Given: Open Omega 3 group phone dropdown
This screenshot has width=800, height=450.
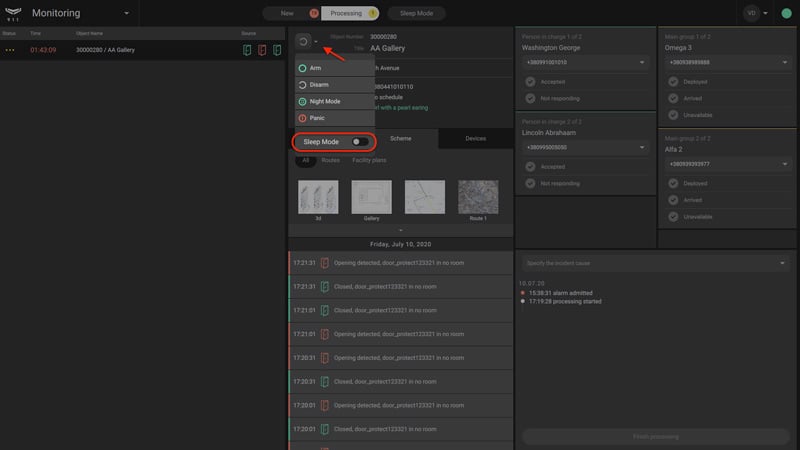Looking at the screenshot, I should [728, 62].
